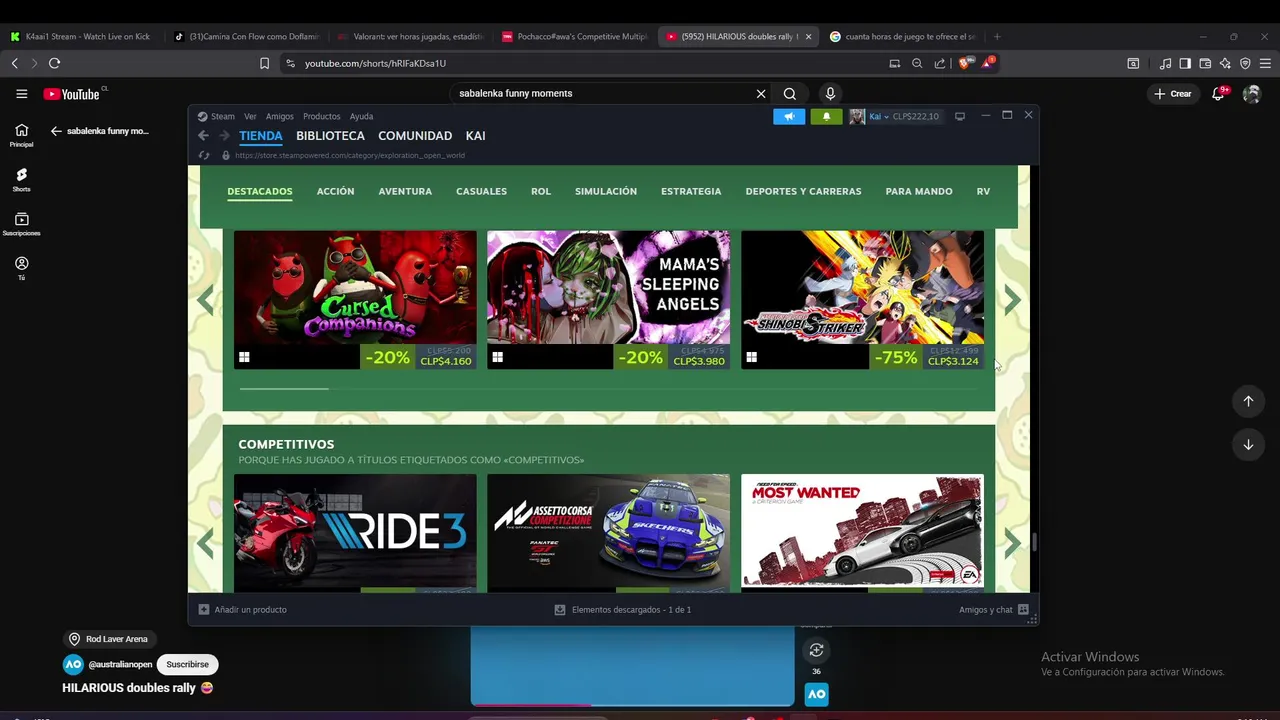Select the ROL category tab
This screenshot has height=720, width=1280.
pos(541,191)
